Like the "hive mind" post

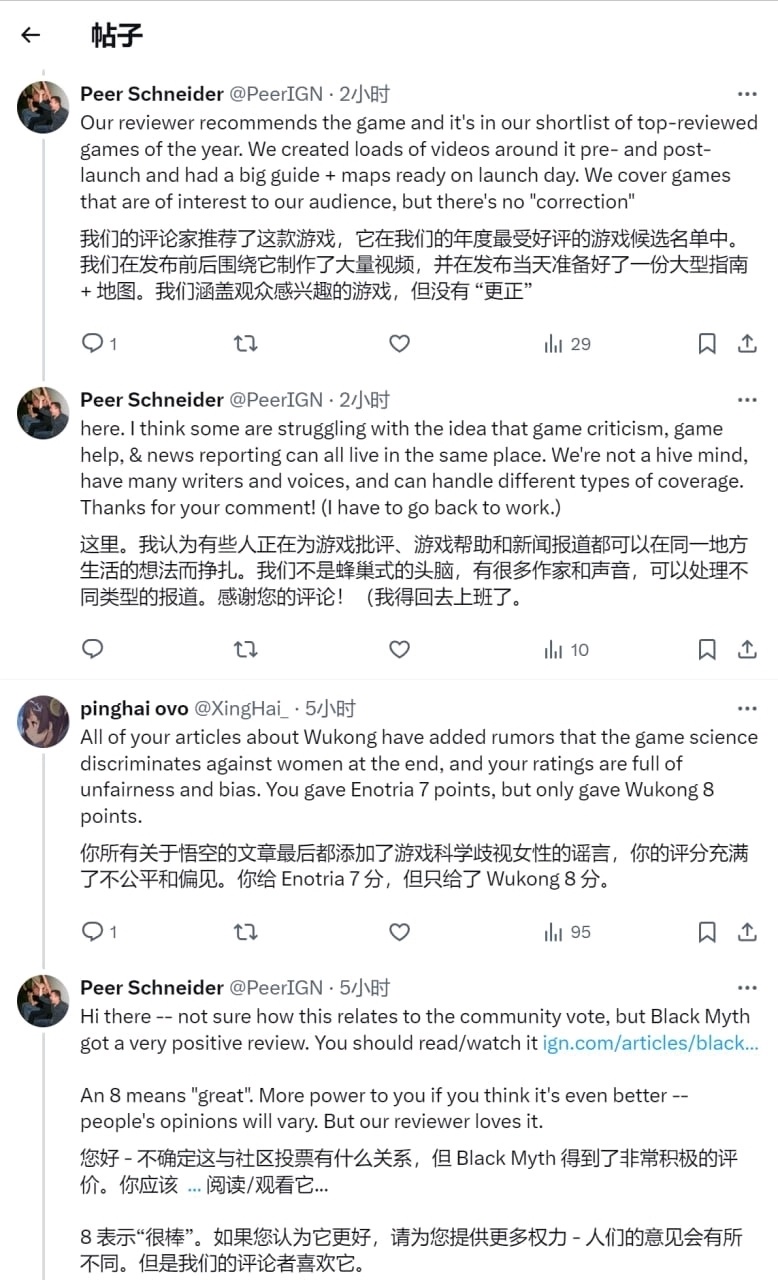(399, 650)
